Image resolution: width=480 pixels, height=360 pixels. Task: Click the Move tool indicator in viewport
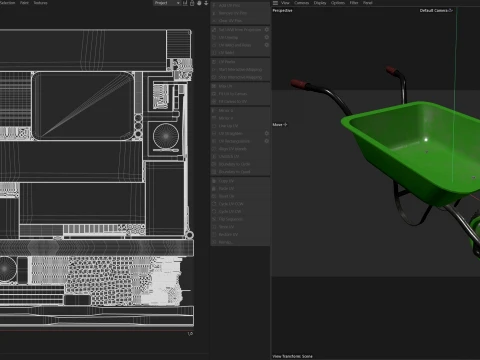[x=280, y=125]
